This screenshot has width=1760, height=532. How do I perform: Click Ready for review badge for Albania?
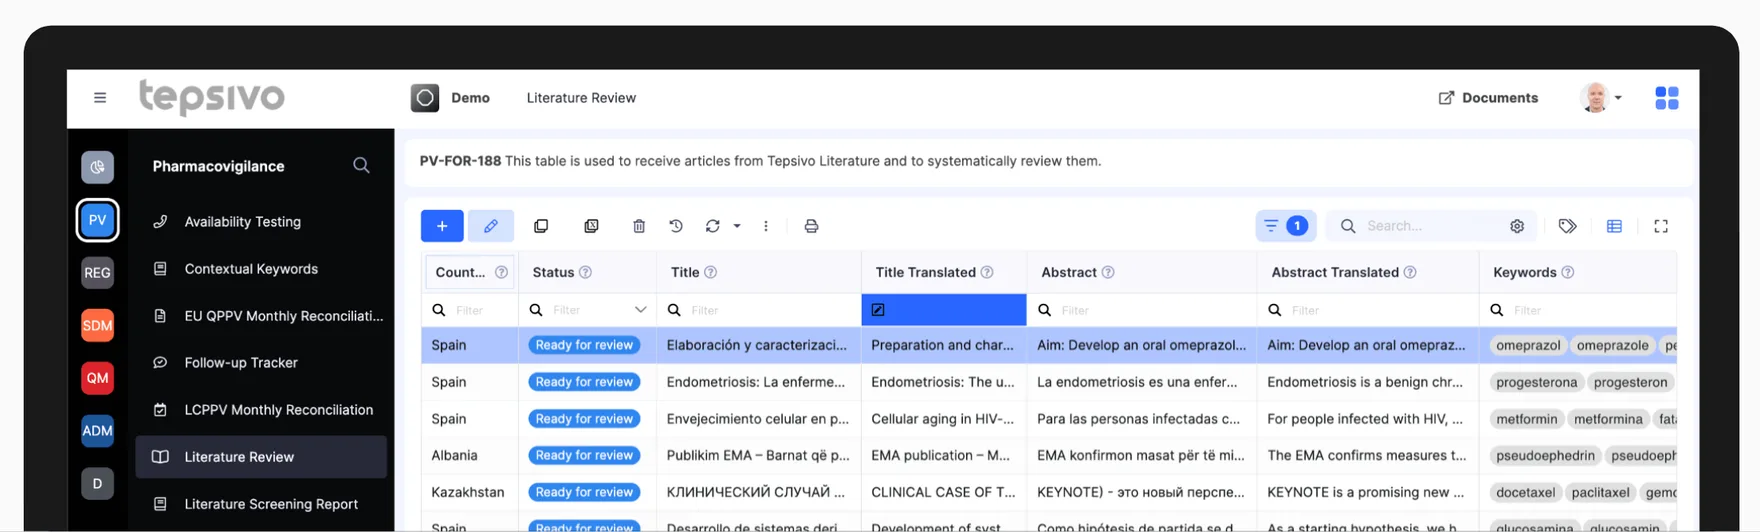[x=584, y=455]
